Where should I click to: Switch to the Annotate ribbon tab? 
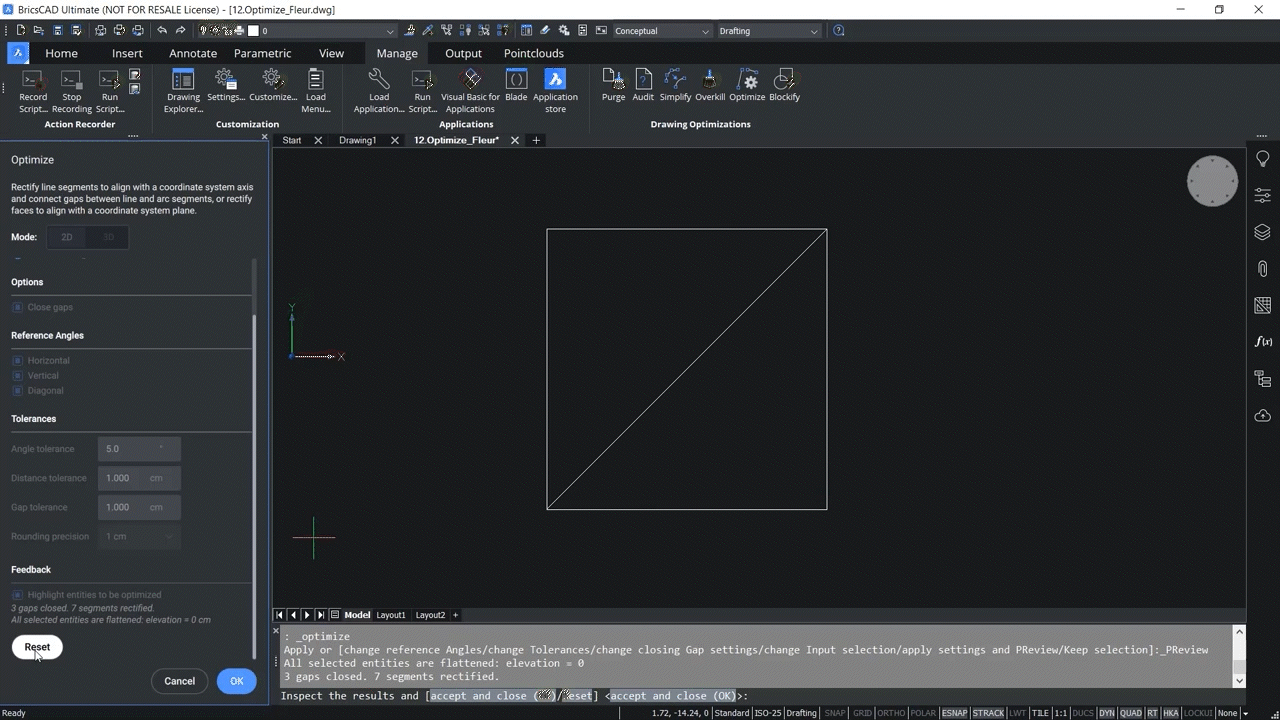point(193,53)
